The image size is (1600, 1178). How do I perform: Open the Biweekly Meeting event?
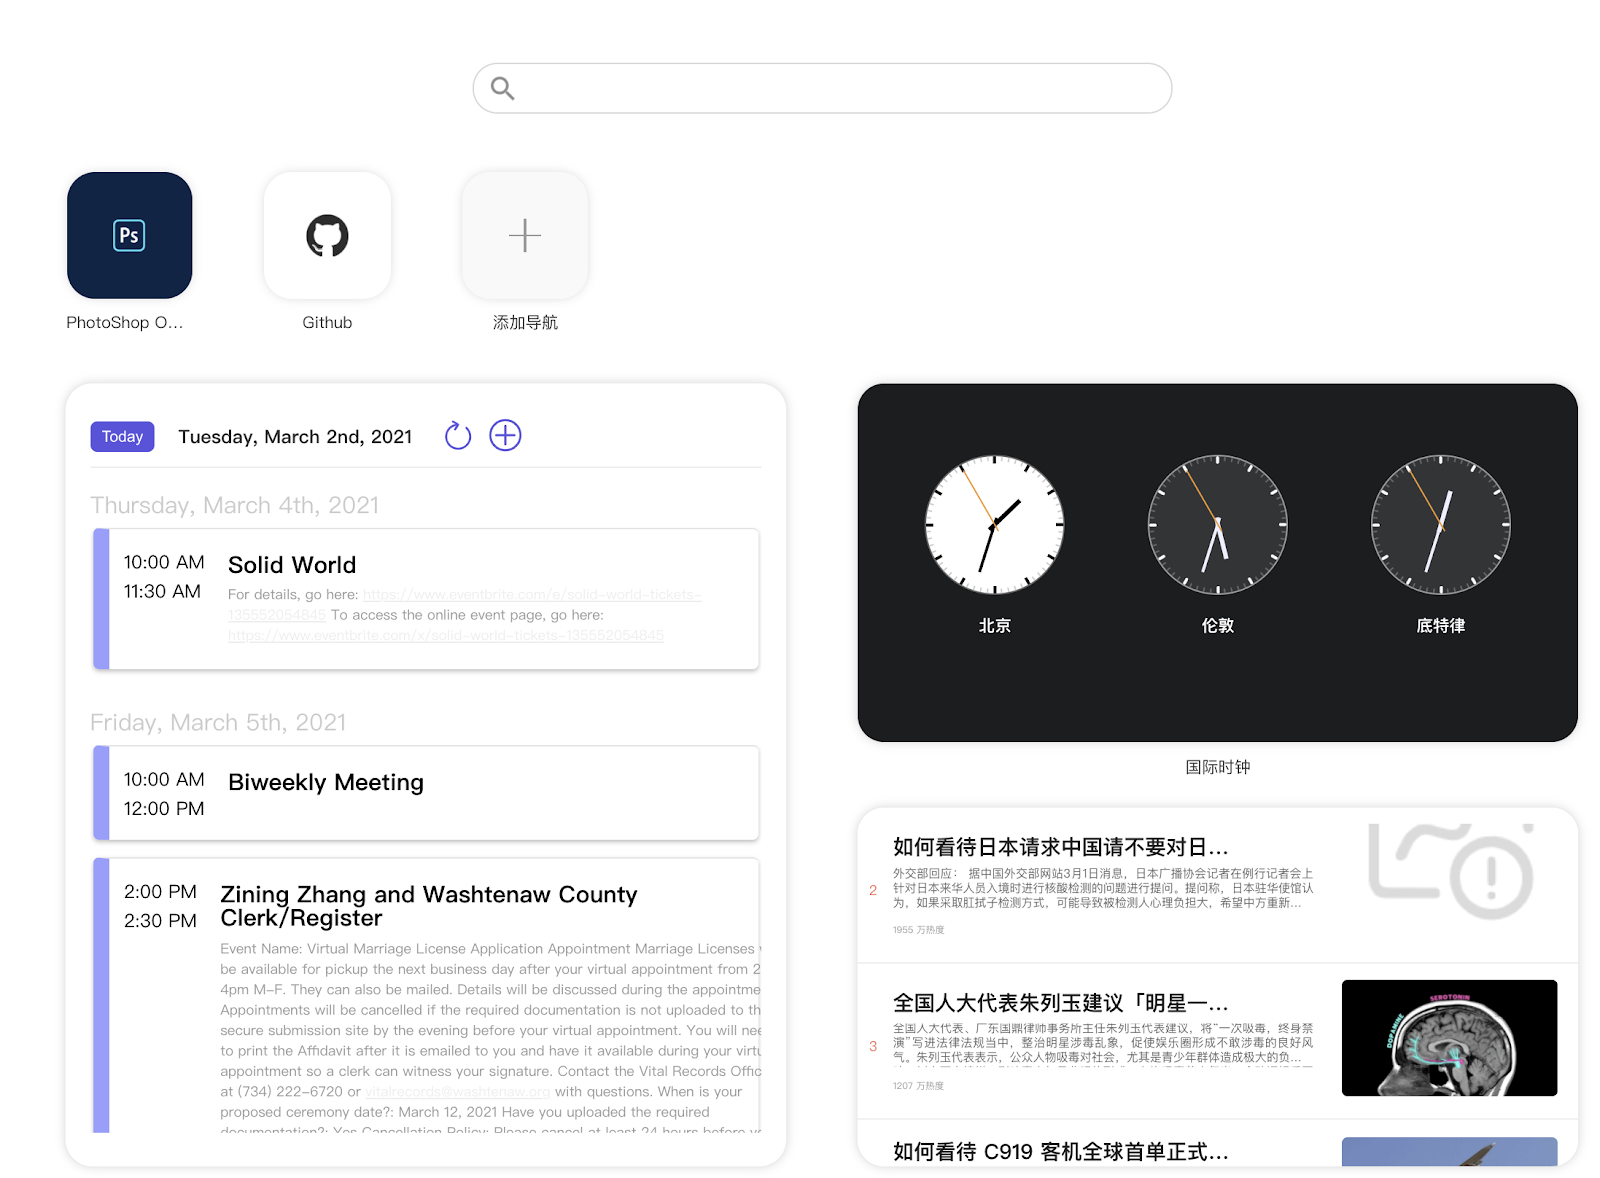[426, 793]
